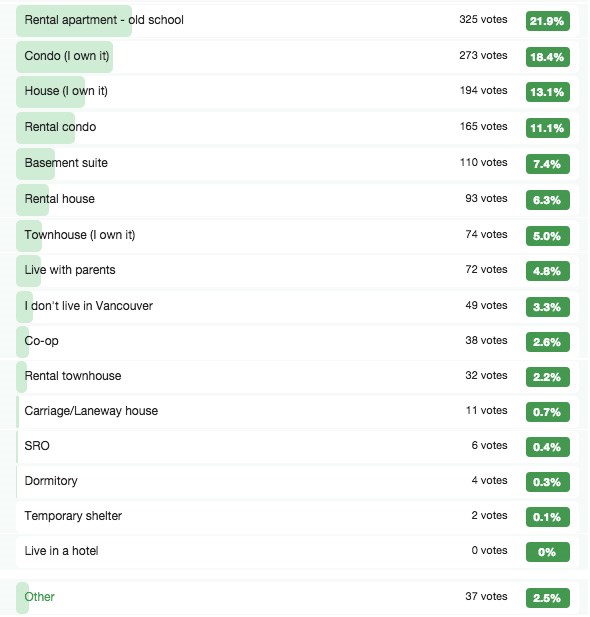Select "I don't live in Vancouver" row
This screenshot has height=617, width=590.
click(x=297, y=307)
